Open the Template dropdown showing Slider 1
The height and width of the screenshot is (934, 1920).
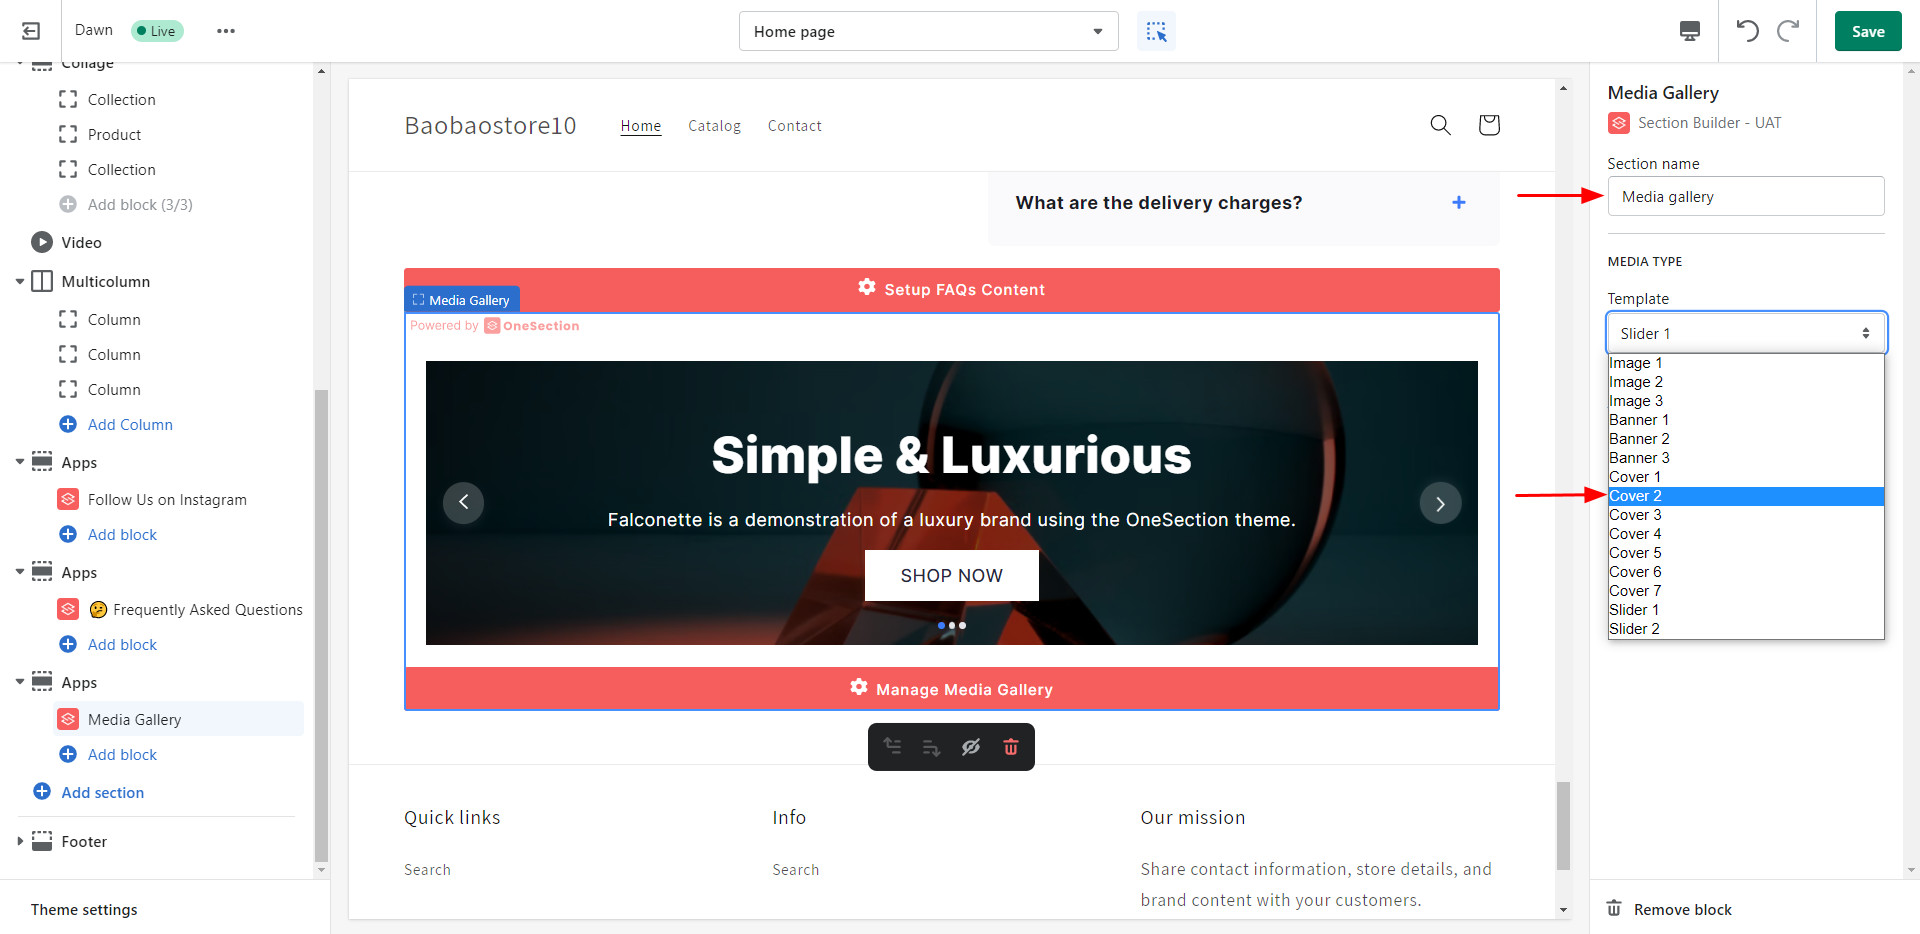(1746, 333)
